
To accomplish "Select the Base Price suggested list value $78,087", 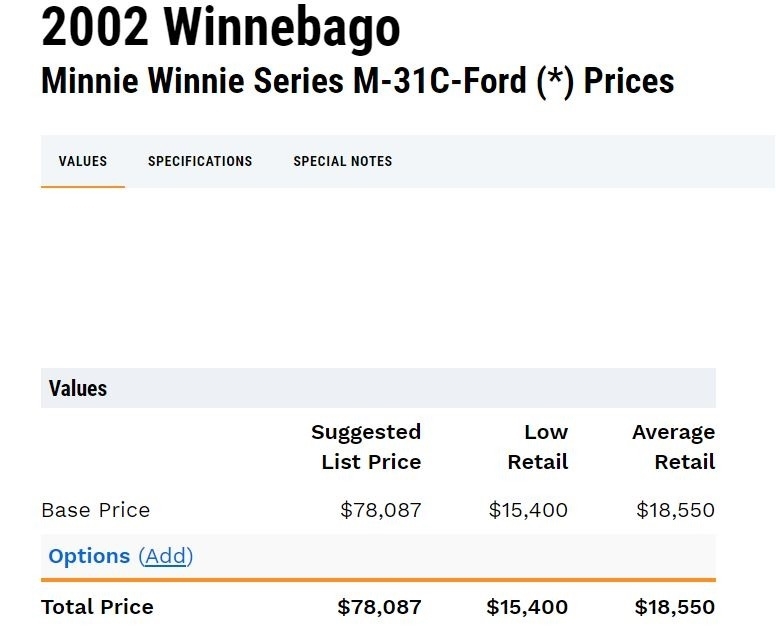I will (x=381, y=510).
